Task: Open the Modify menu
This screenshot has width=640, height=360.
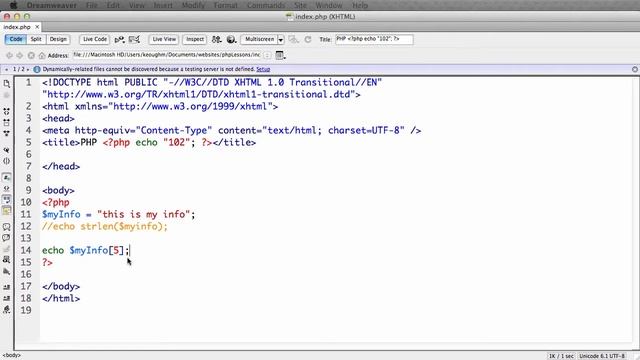Action: (193, 5)
